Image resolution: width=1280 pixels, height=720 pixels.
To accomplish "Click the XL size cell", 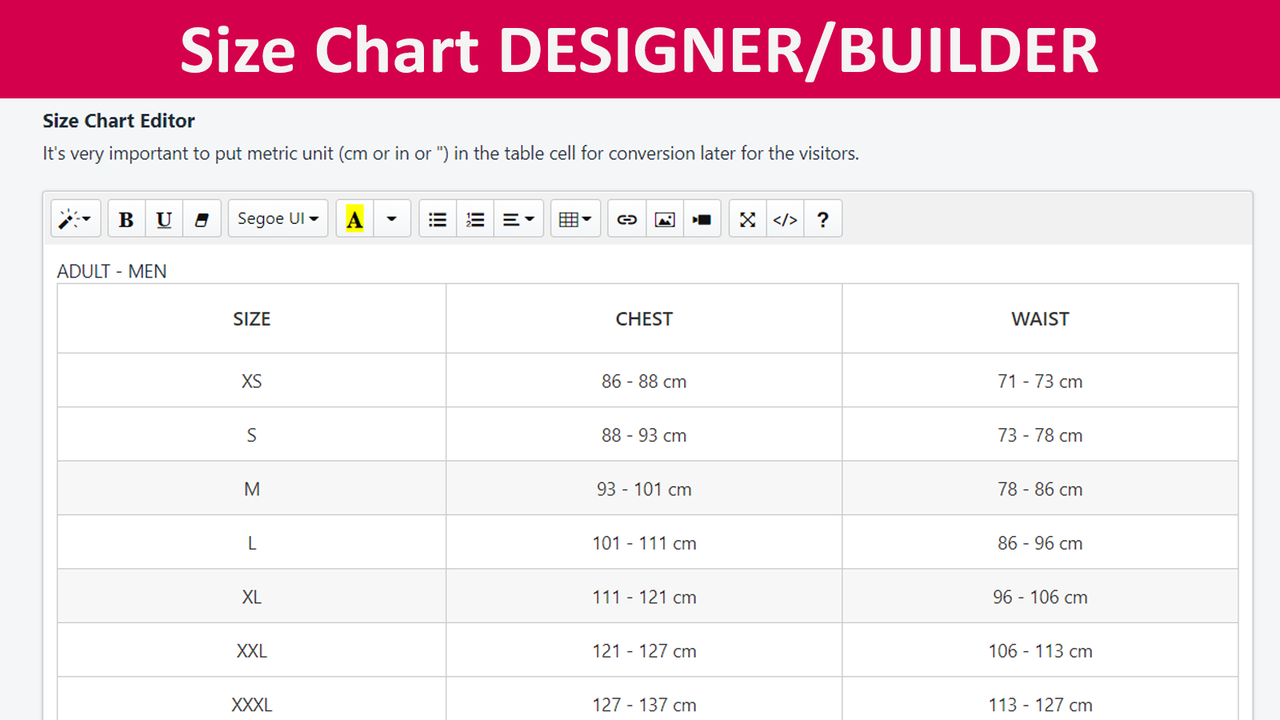I will tap(251, 597).
